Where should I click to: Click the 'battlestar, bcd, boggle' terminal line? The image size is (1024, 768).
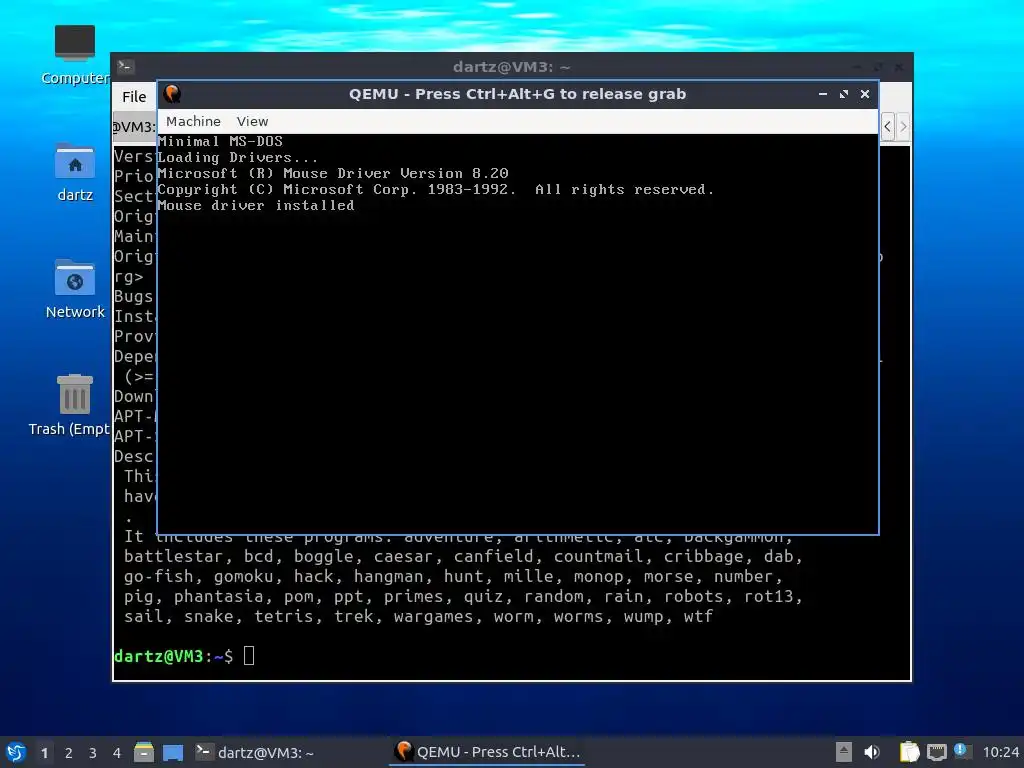tap(463, 556)
